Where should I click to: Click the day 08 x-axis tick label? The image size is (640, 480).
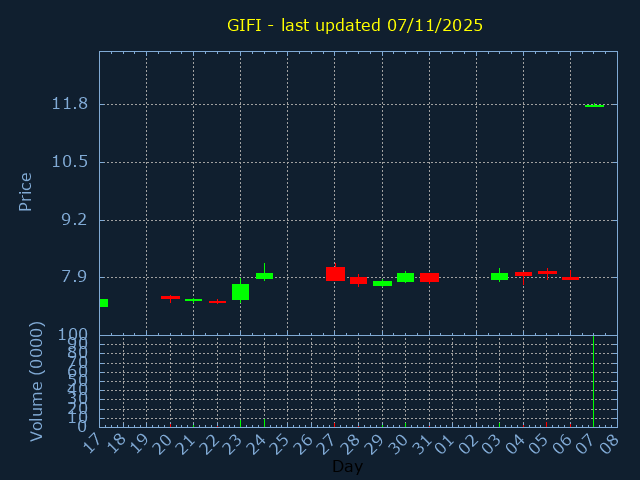pos(611,444)
